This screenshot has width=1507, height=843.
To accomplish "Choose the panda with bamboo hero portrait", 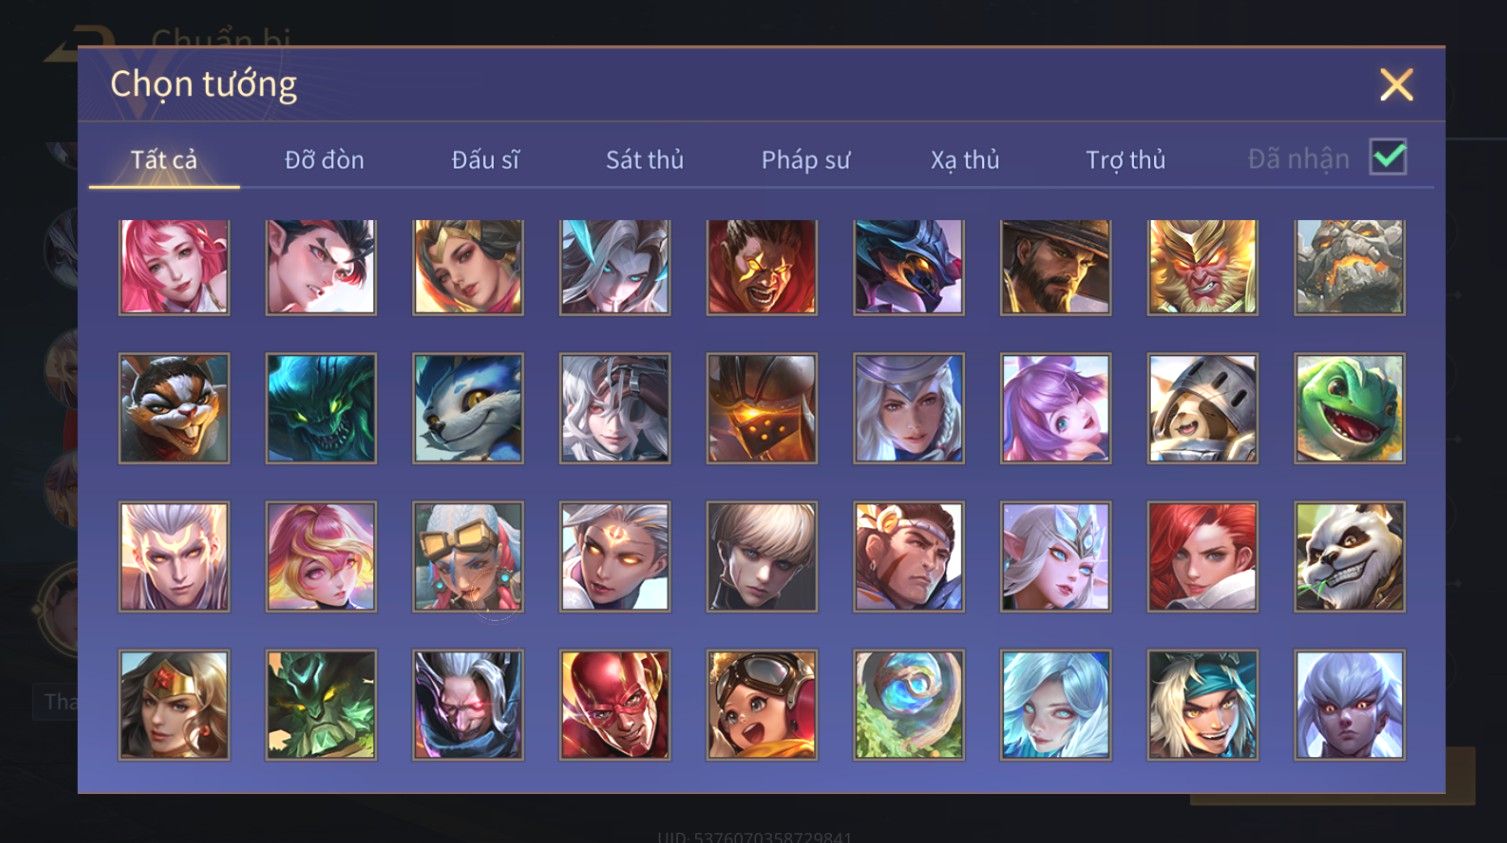I will (1350, 557).
